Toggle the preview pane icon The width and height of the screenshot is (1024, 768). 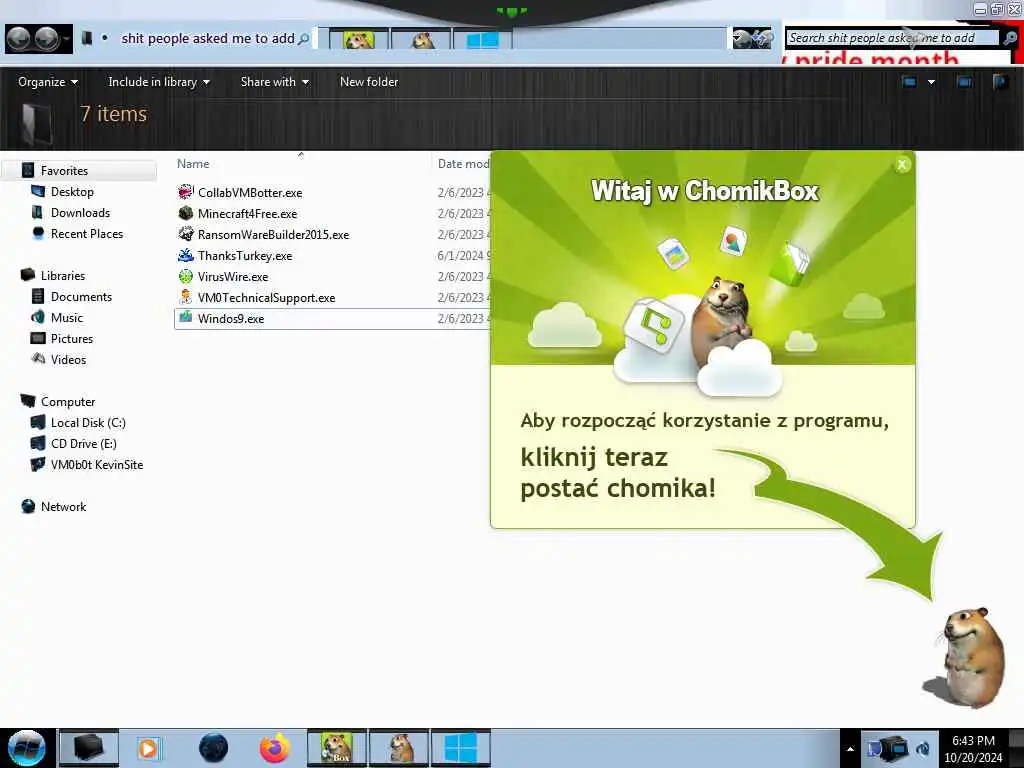click(x=964, y=82)
